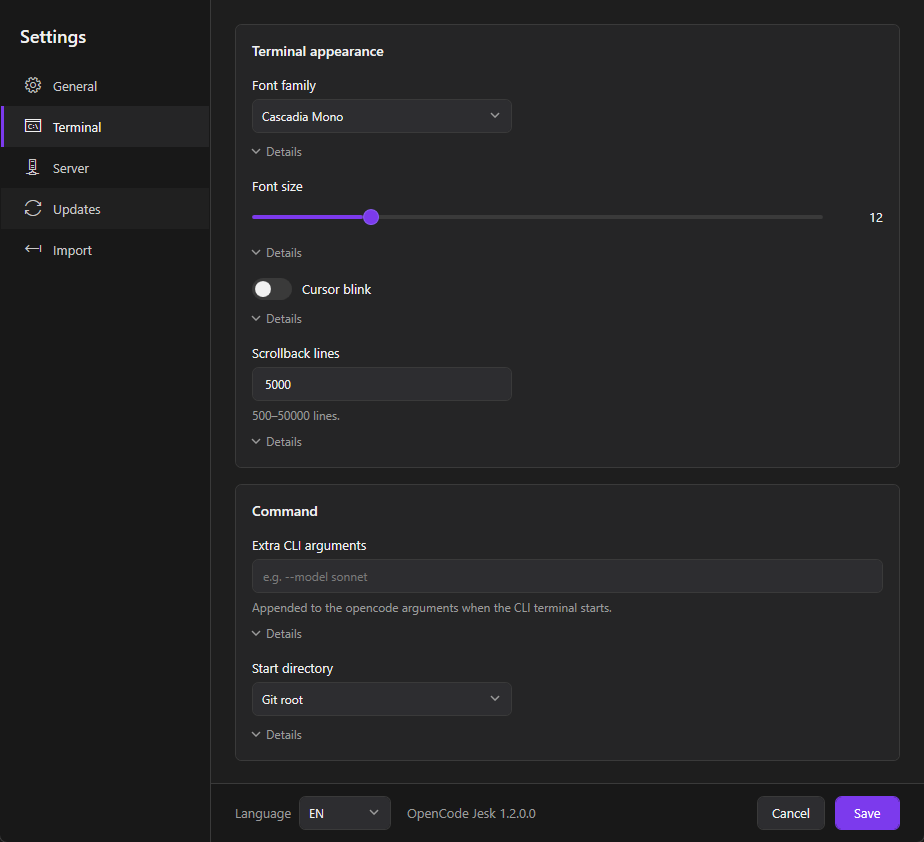Viewport: 924px width, 842px height.
Task: Click the Updates refresh icon
Action: pyautogui.click(x=33, y=209)
